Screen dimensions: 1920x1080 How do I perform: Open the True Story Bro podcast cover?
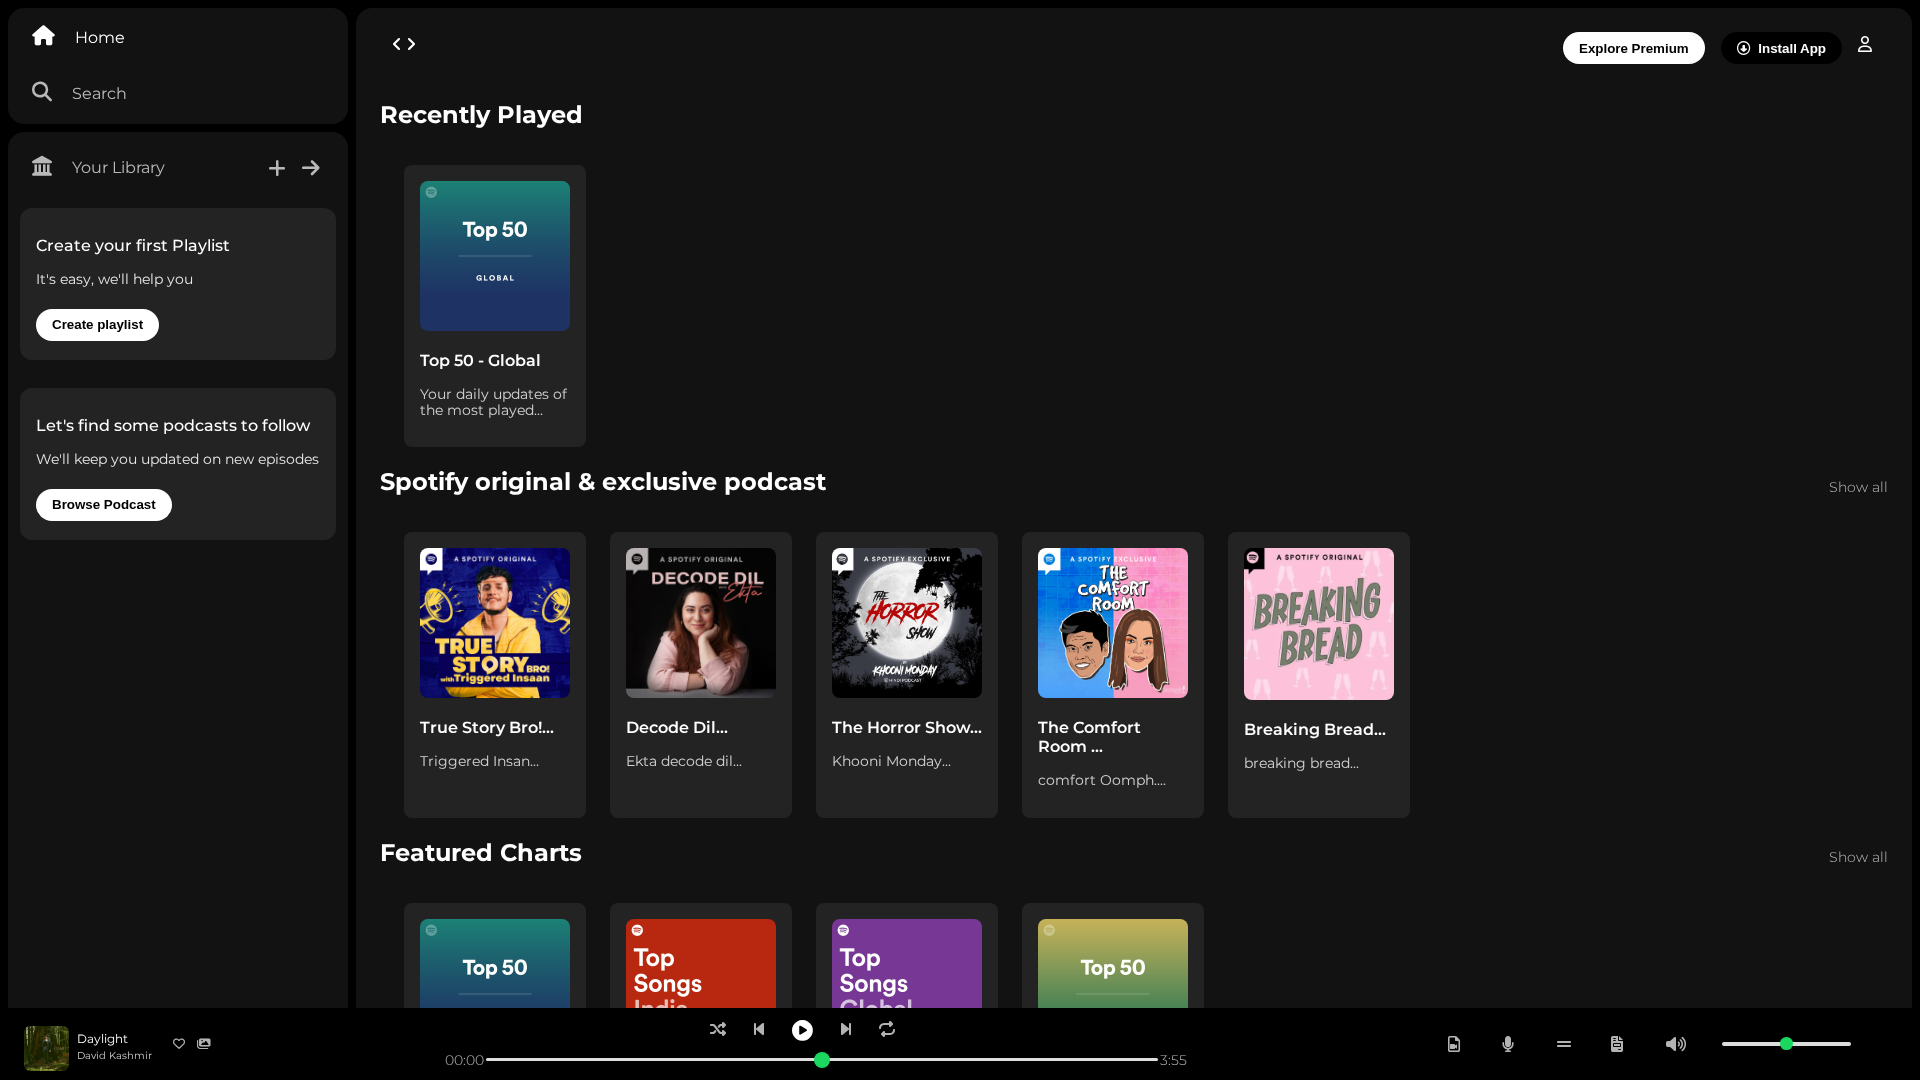click(495, 623)
